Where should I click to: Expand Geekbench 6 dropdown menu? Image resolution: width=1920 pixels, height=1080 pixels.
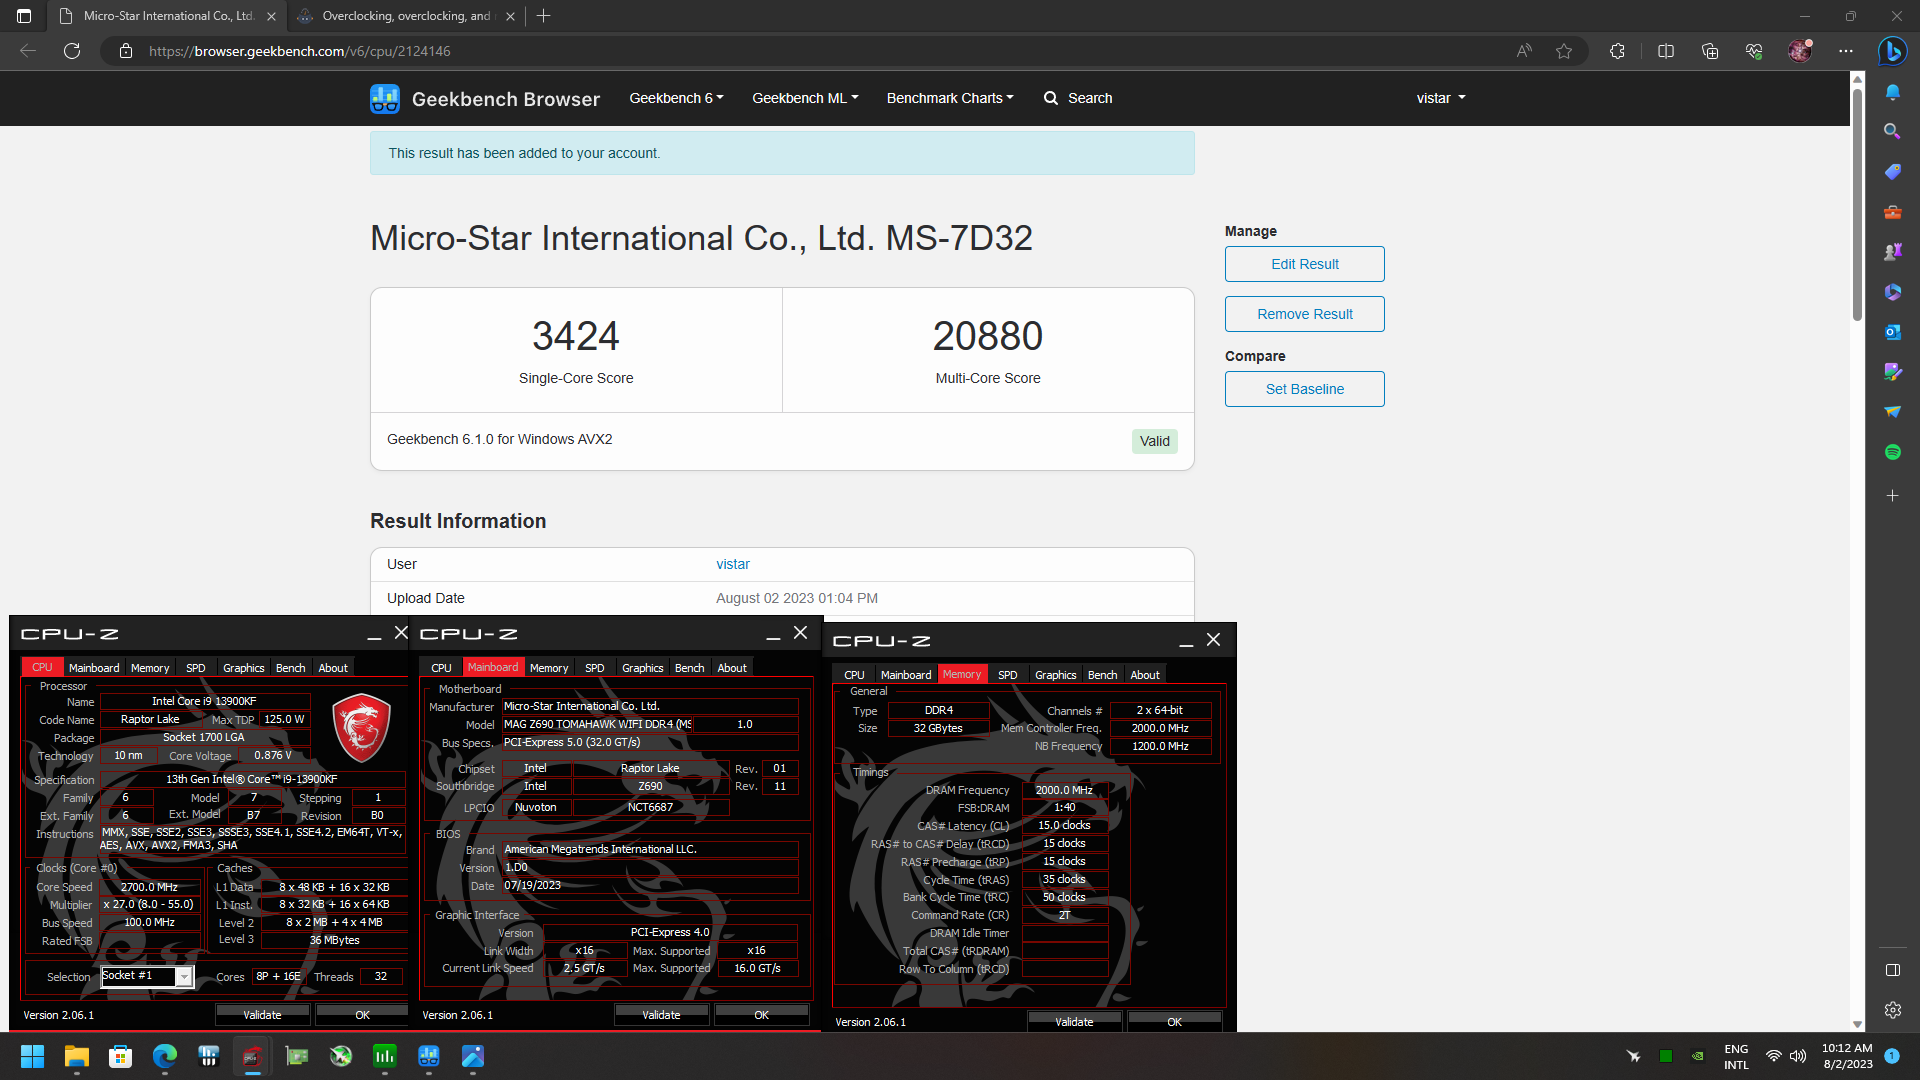tap(676, 98)
